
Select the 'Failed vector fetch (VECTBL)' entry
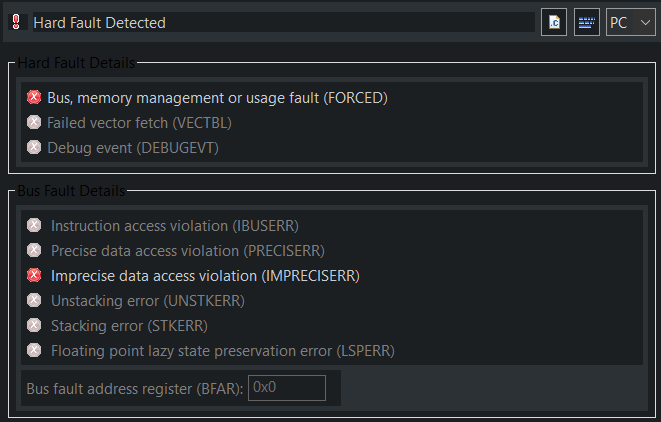[x=139, y=123]
